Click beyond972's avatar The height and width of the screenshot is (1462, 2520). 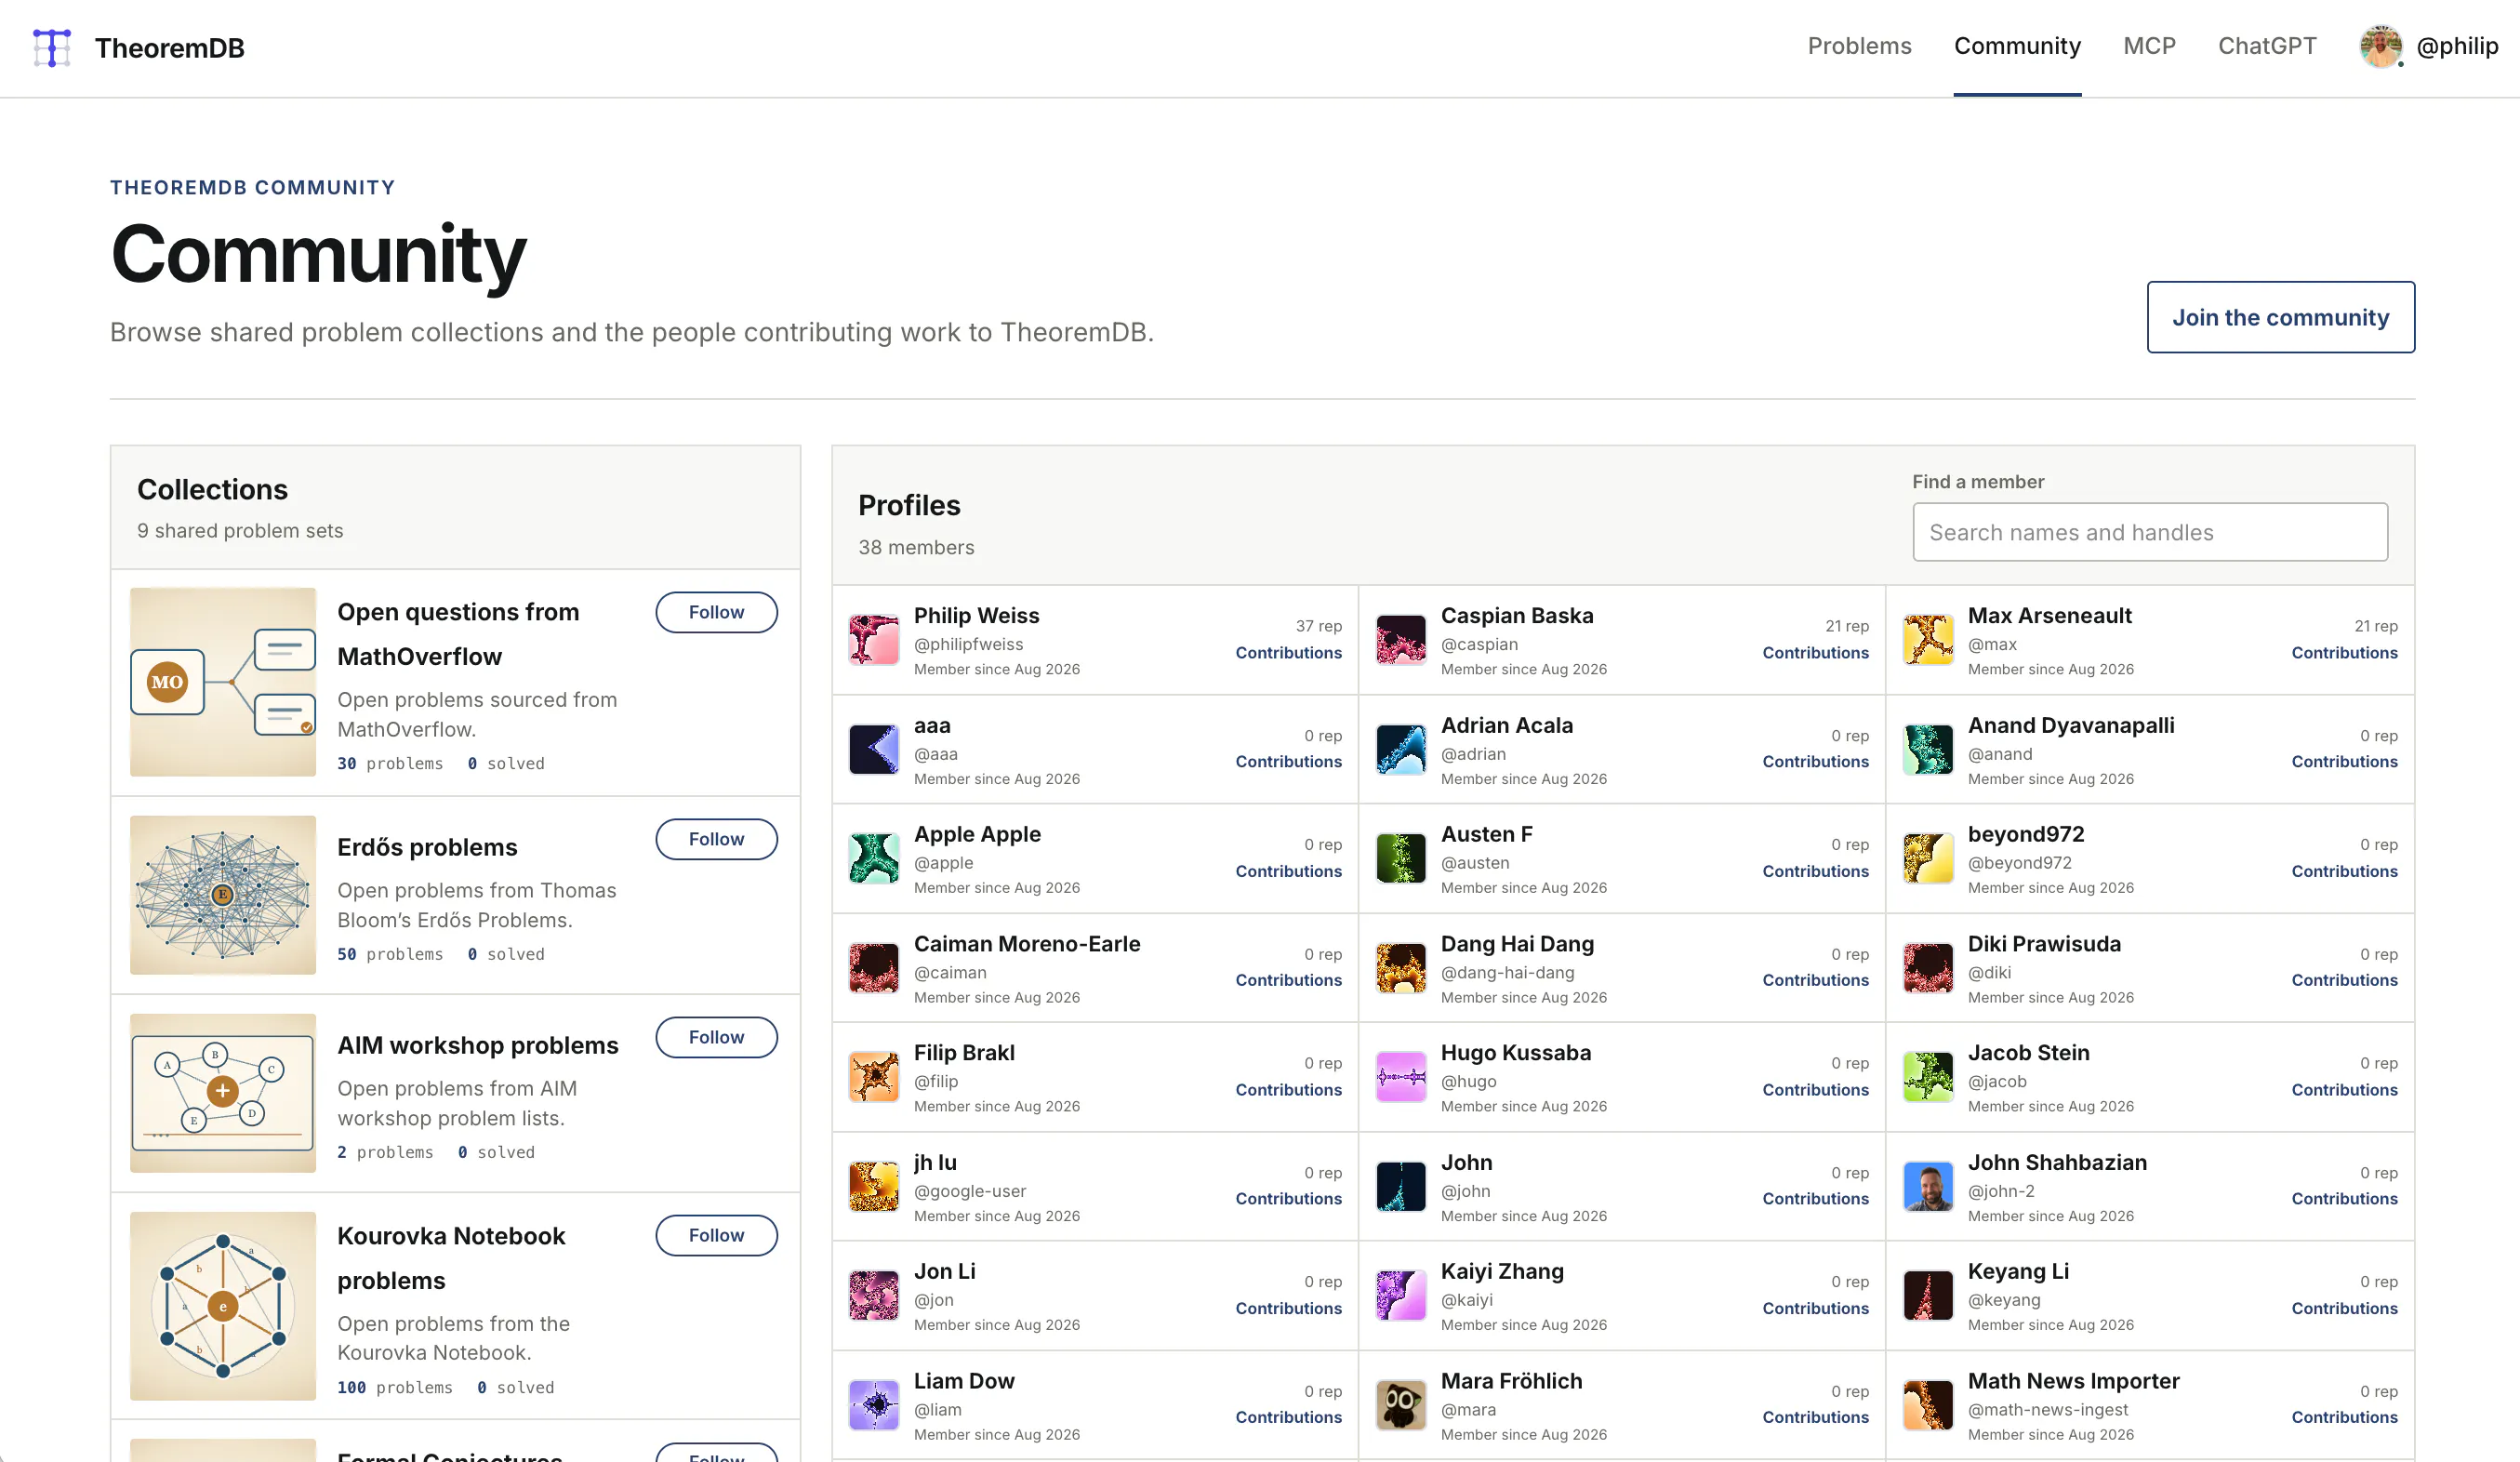pos(1927,859)
